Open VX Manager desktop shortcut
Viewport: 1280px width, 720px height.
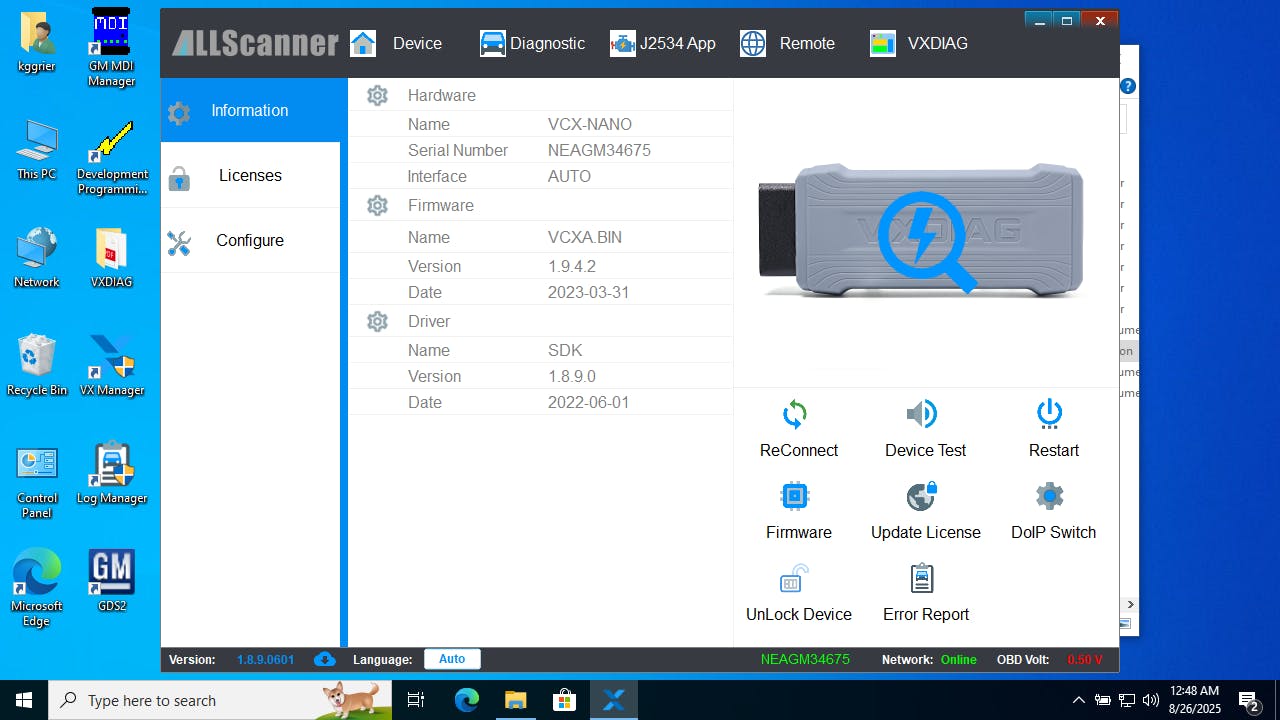pyautogui.click(x=111, y=365)
